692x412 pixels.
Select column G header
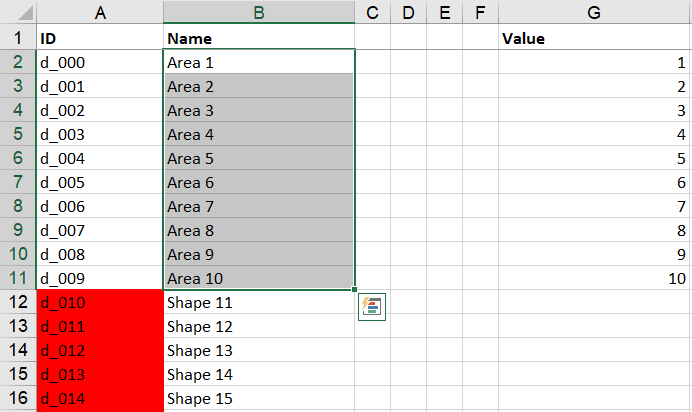594,12
